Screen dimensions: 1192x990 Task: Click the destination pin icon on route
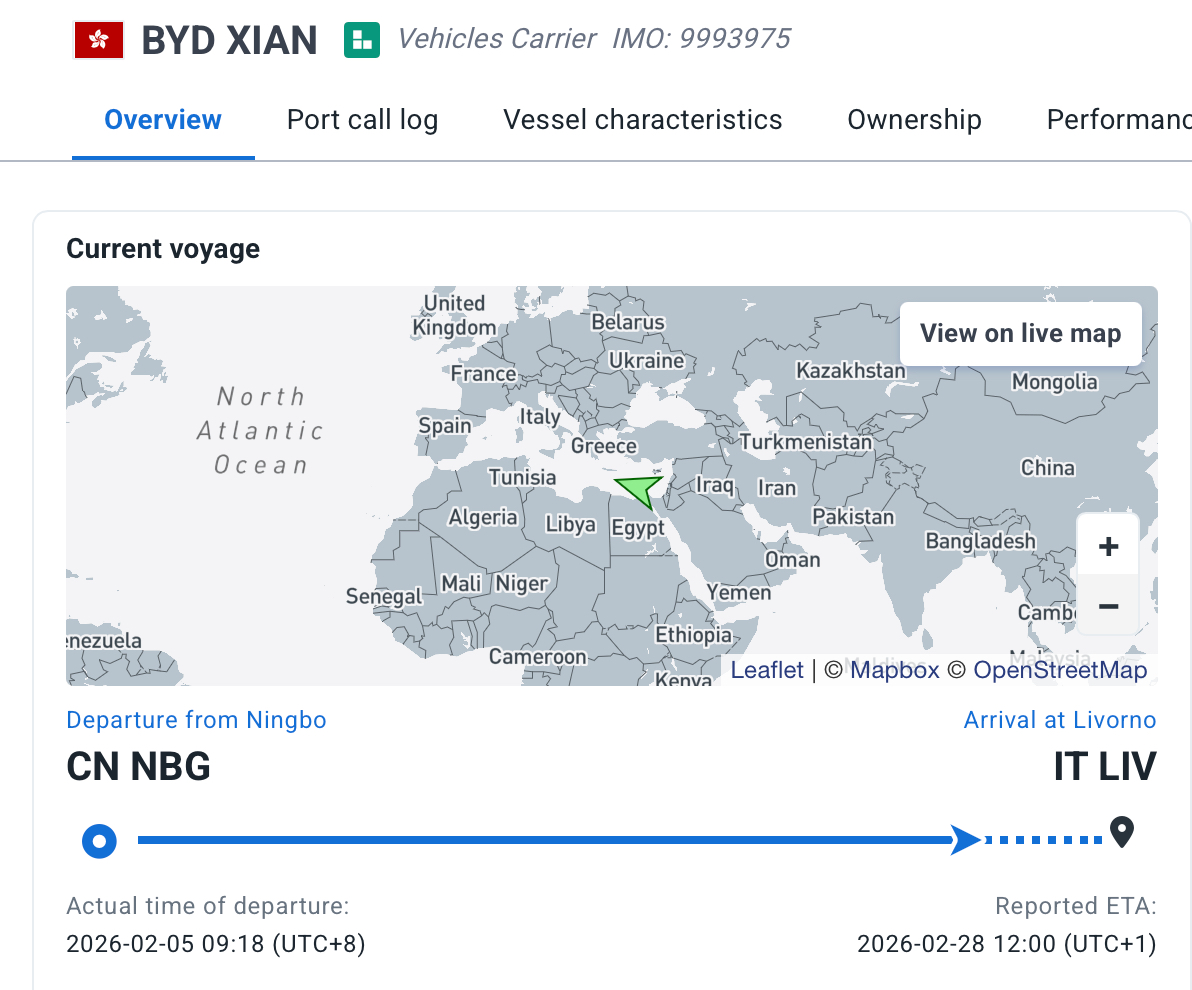[1122, 832]
